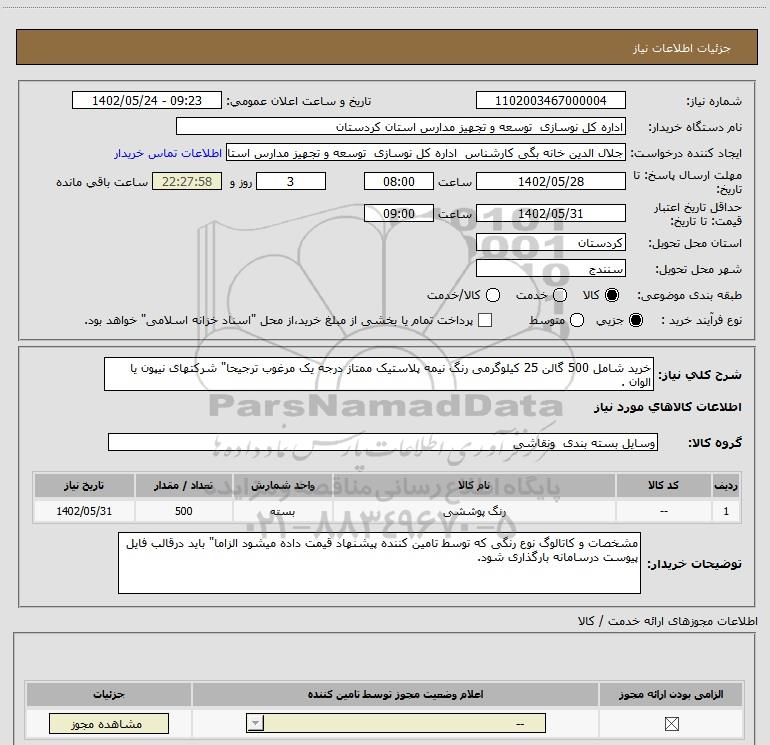This screenshot has width=770, height=745.
Task: Click the سنندج delivery city field
Action: [x=550, y=268]
